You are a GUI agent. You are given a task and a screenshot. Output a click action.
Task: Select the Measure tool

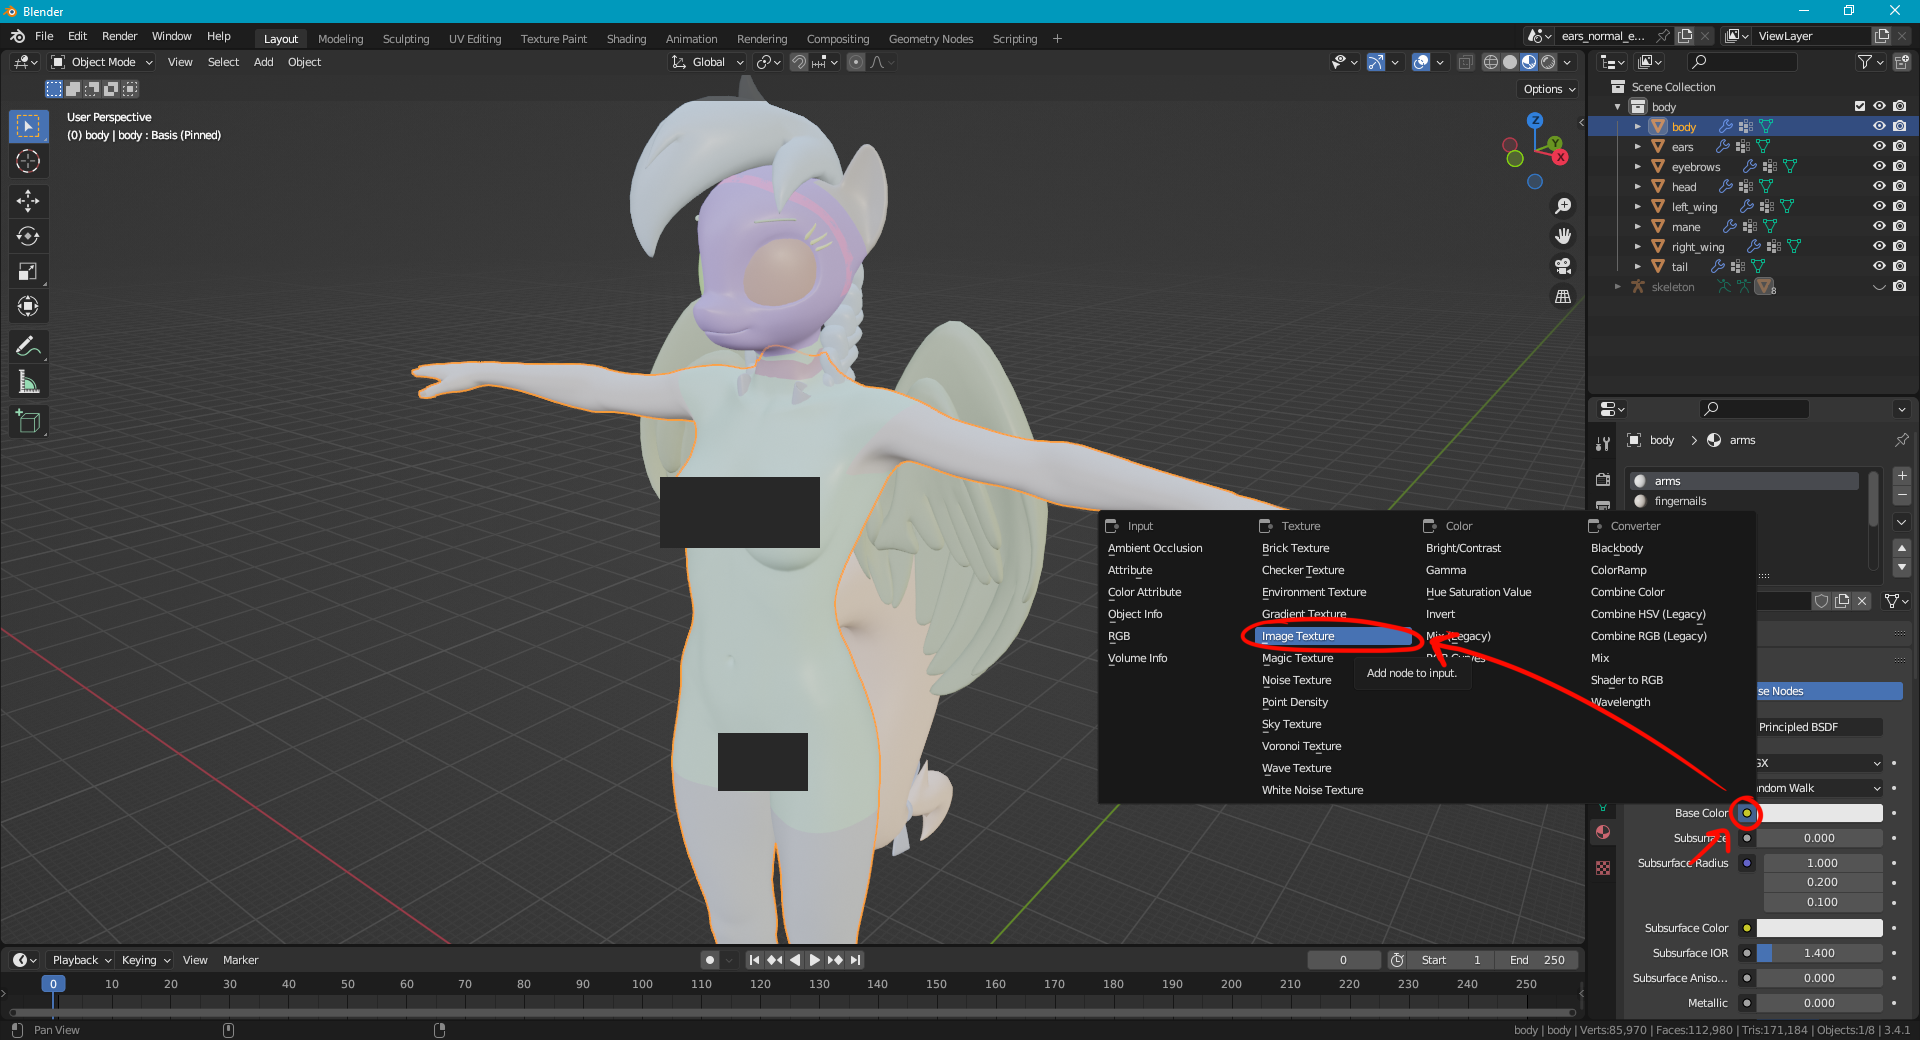click(x=28, y=381)
